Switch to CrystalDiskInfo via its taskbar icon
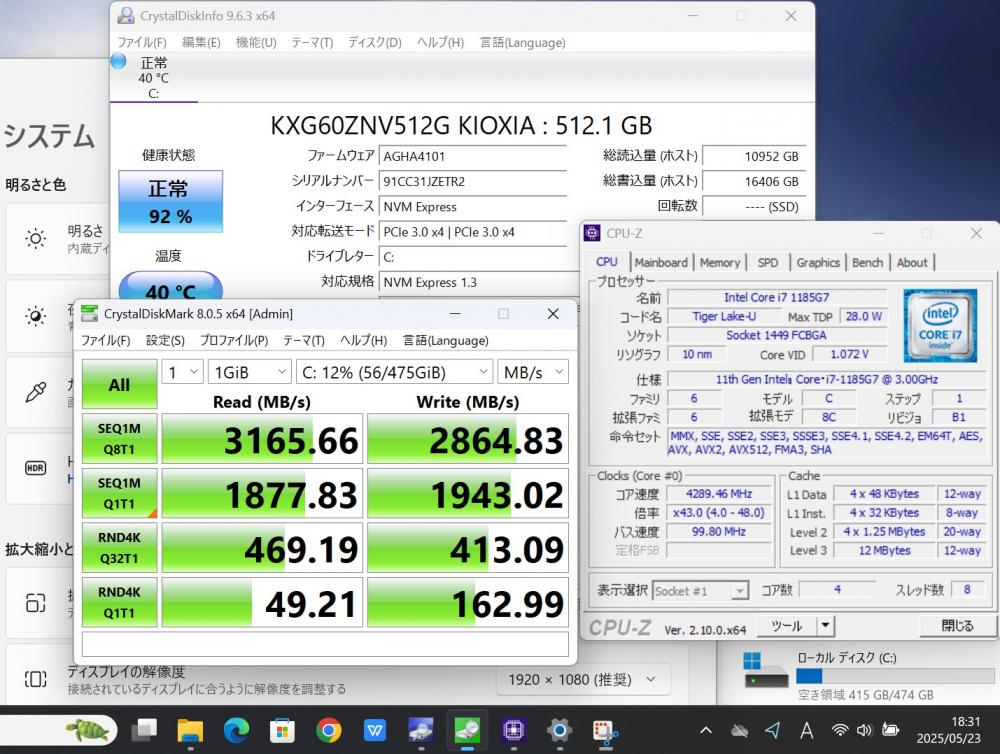The height and width of the screenshot is (754, 1000). 421,730
